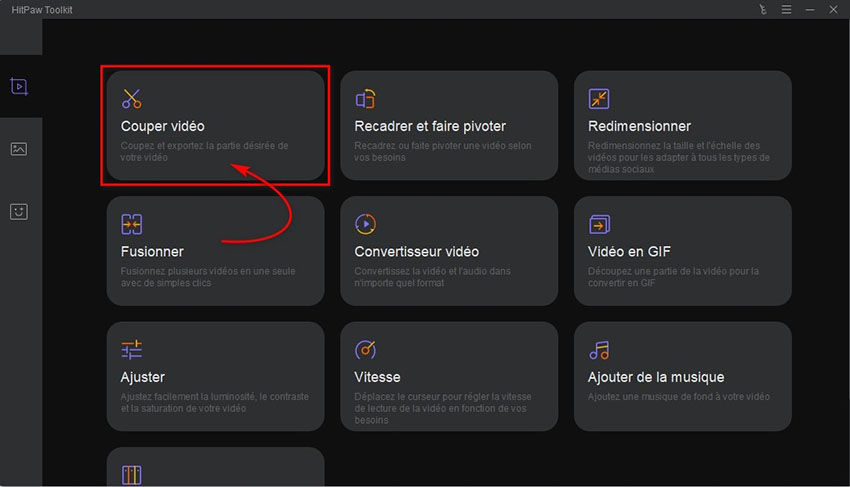Switch to the smiley face sidebar tab

pos(19,212)
